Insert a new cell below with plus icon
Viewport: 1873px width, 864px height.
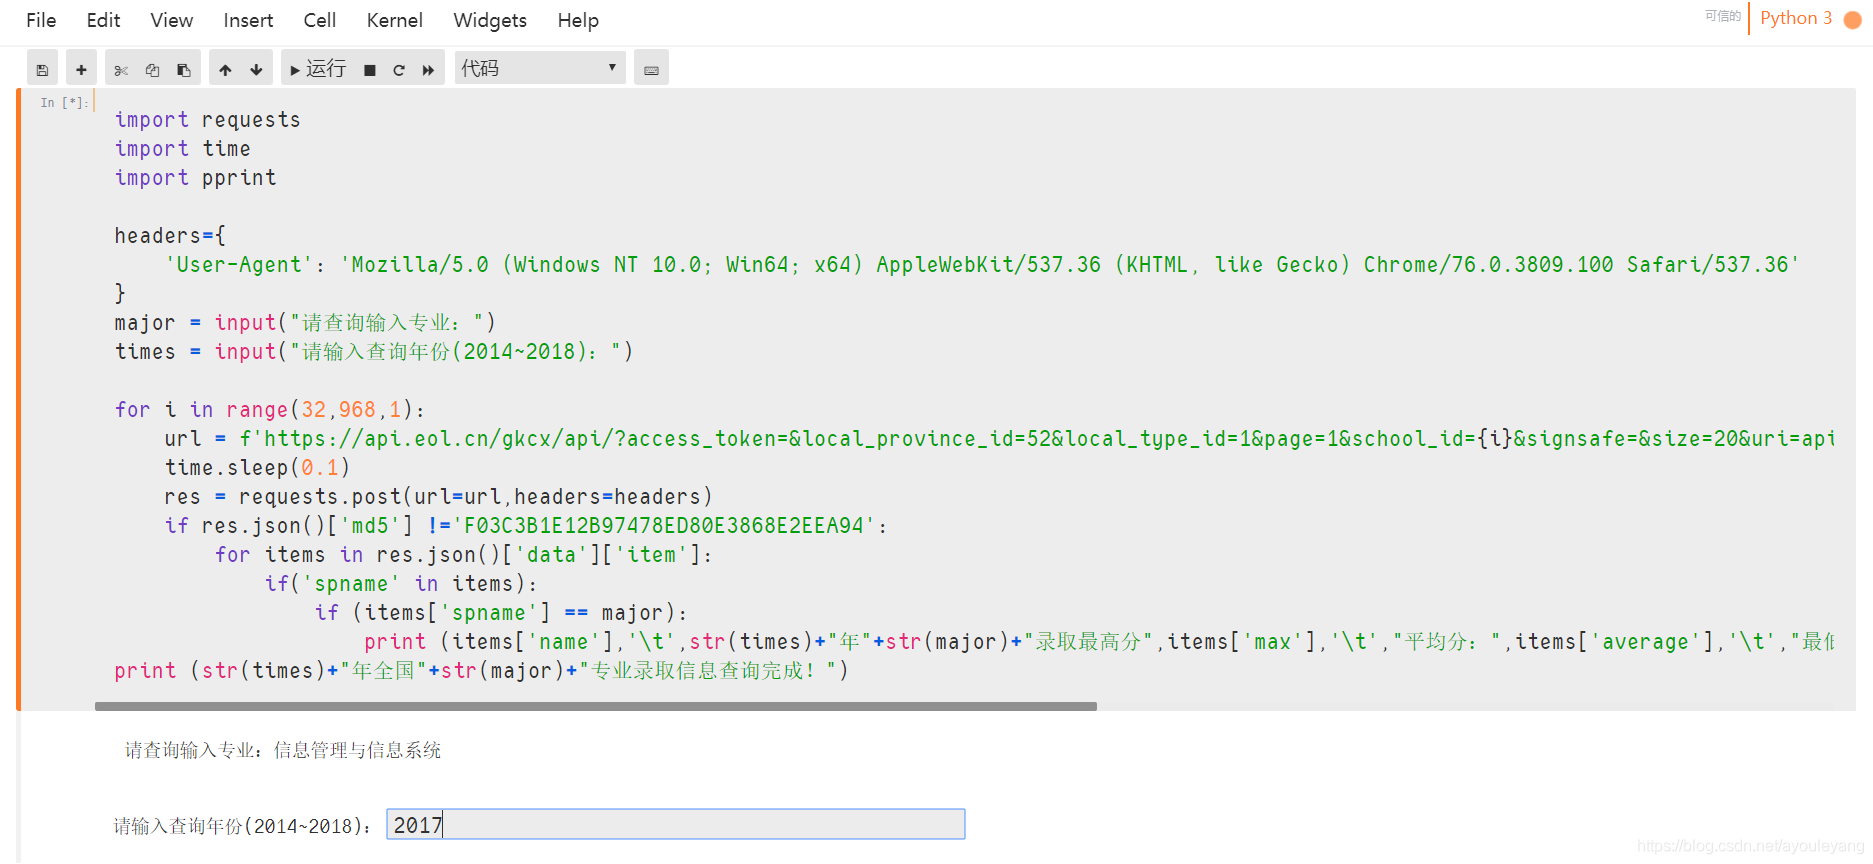click(x=81, y=69)
